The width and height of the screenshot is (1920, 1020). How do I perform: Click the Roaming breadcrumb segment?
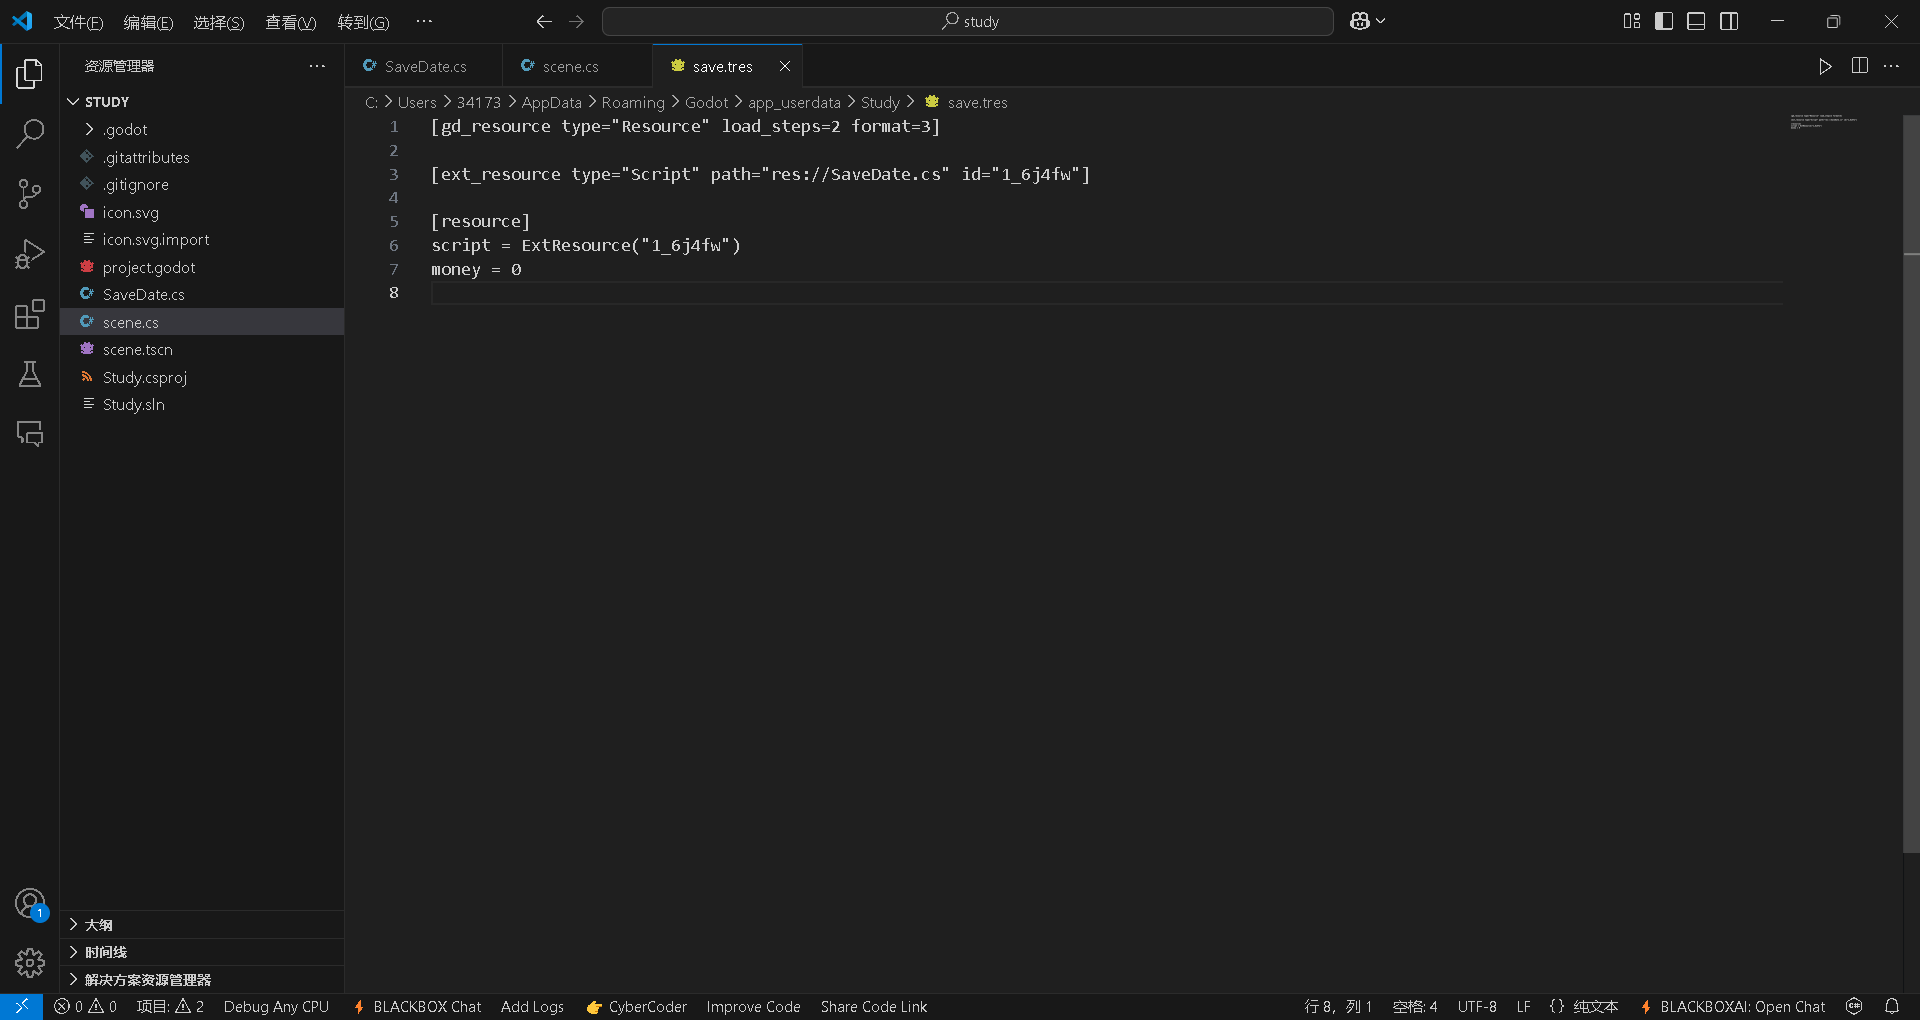(632, 102)
